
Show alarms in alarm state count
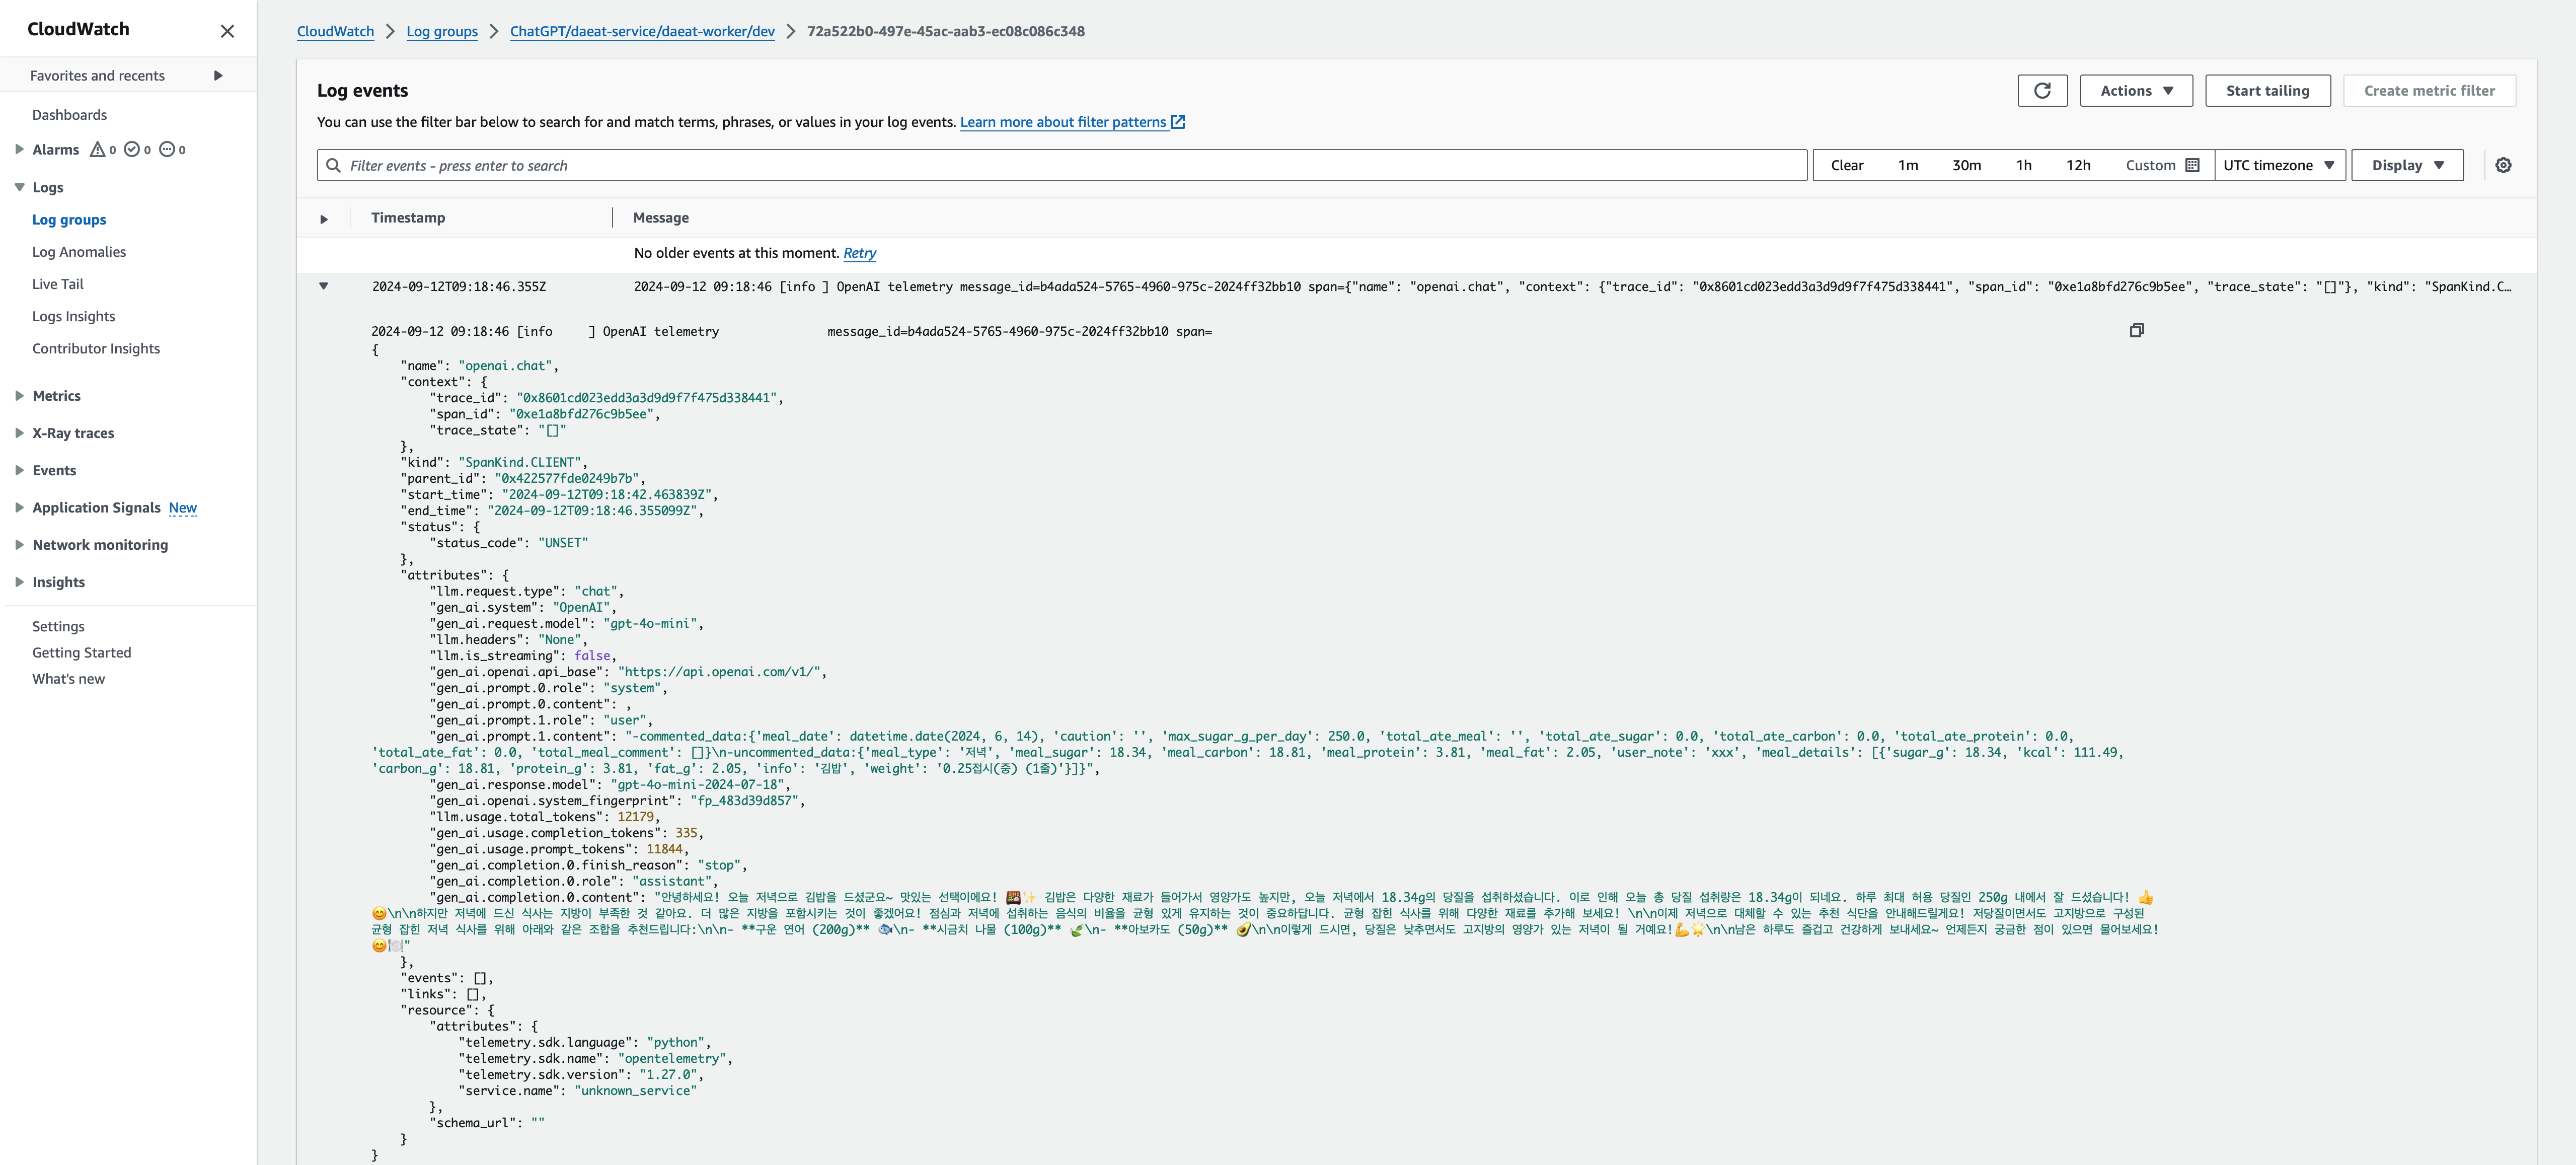coord(102,150)
